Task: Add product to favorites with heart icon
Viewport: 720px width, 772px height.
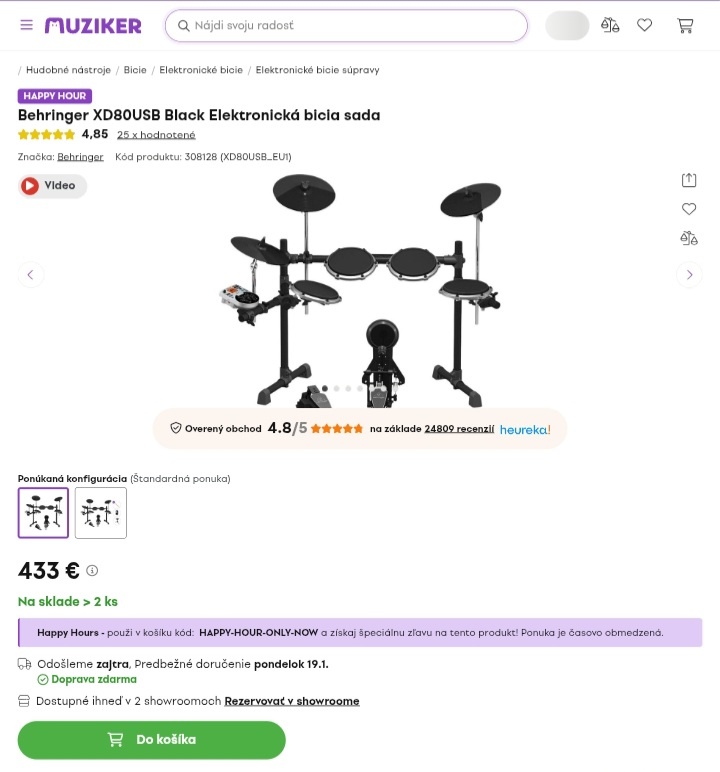Action: [x=689, y=209]
